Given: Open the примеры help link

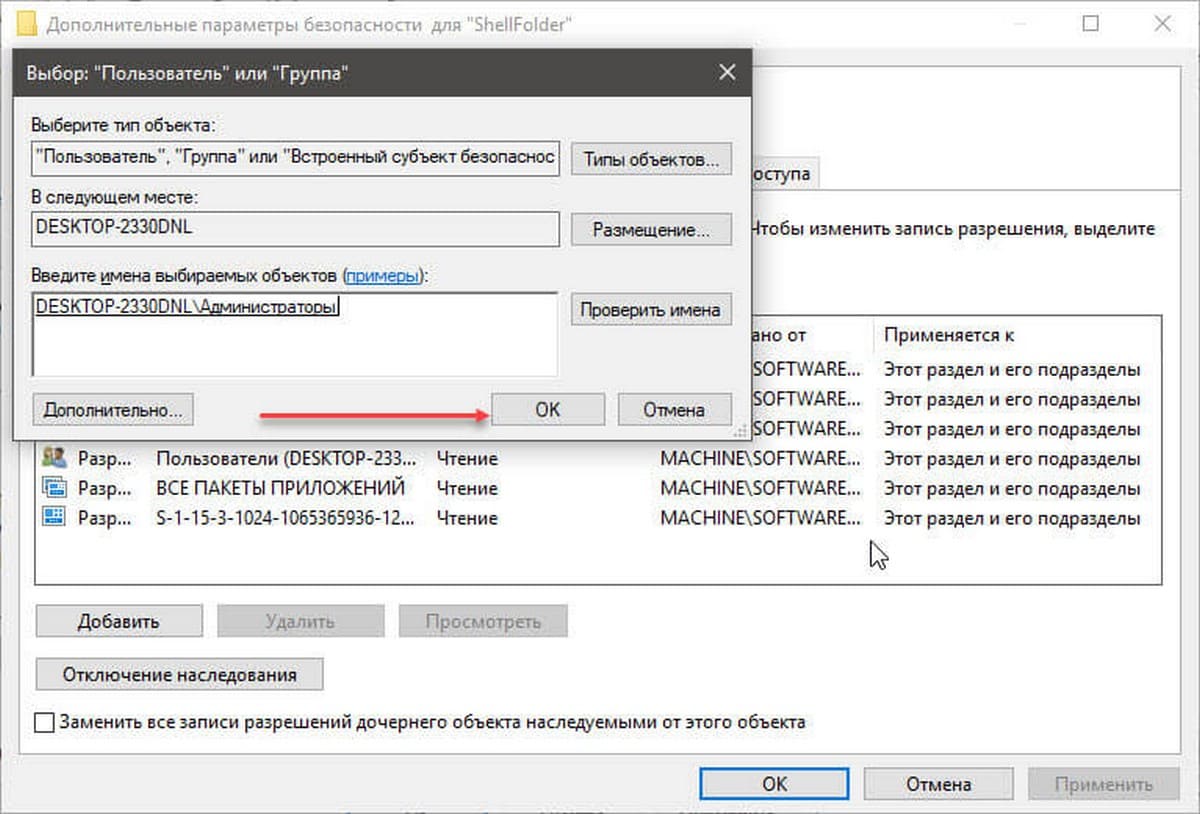Looking at the screenshot, I should pos(381,275).
